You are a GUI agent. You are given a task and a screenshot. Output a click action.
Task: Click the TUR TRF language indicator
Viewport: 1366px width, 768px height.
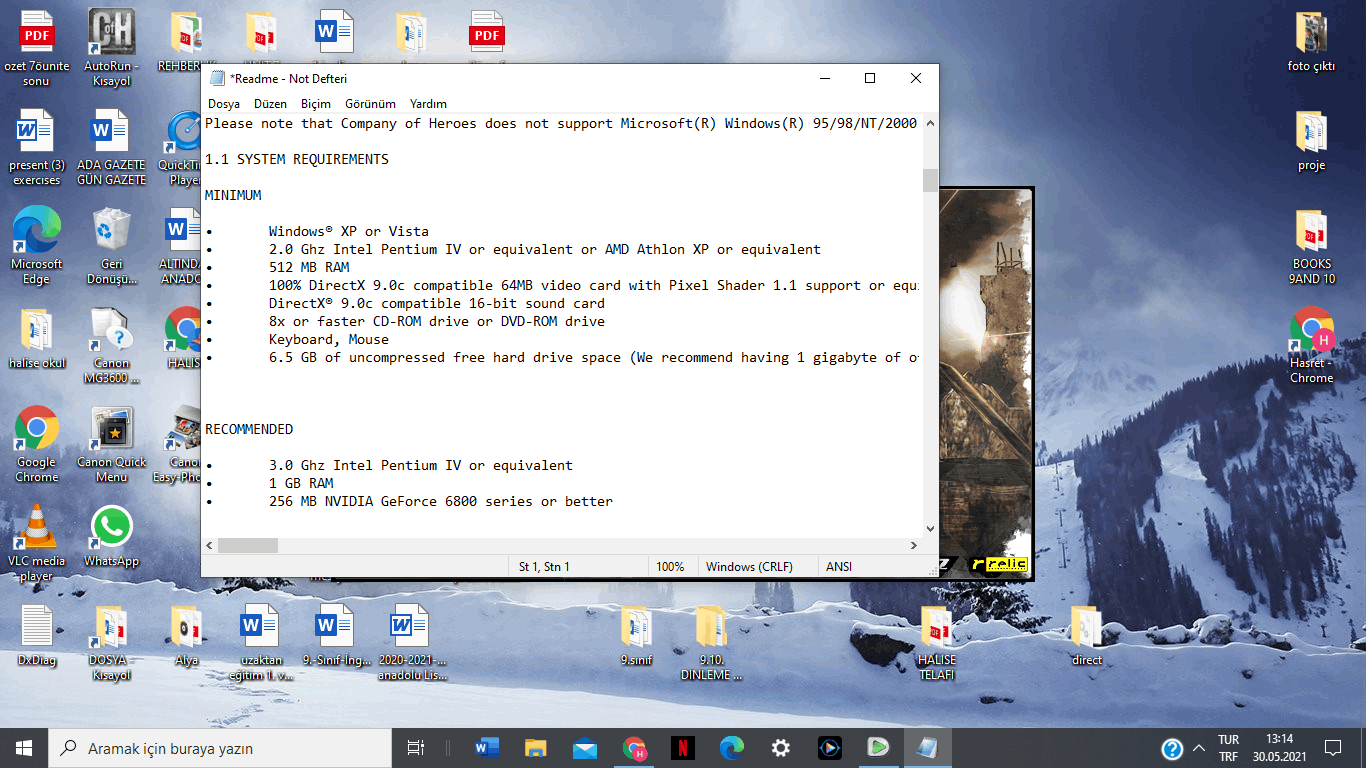pyautogui.click(x=1228, y=748)
